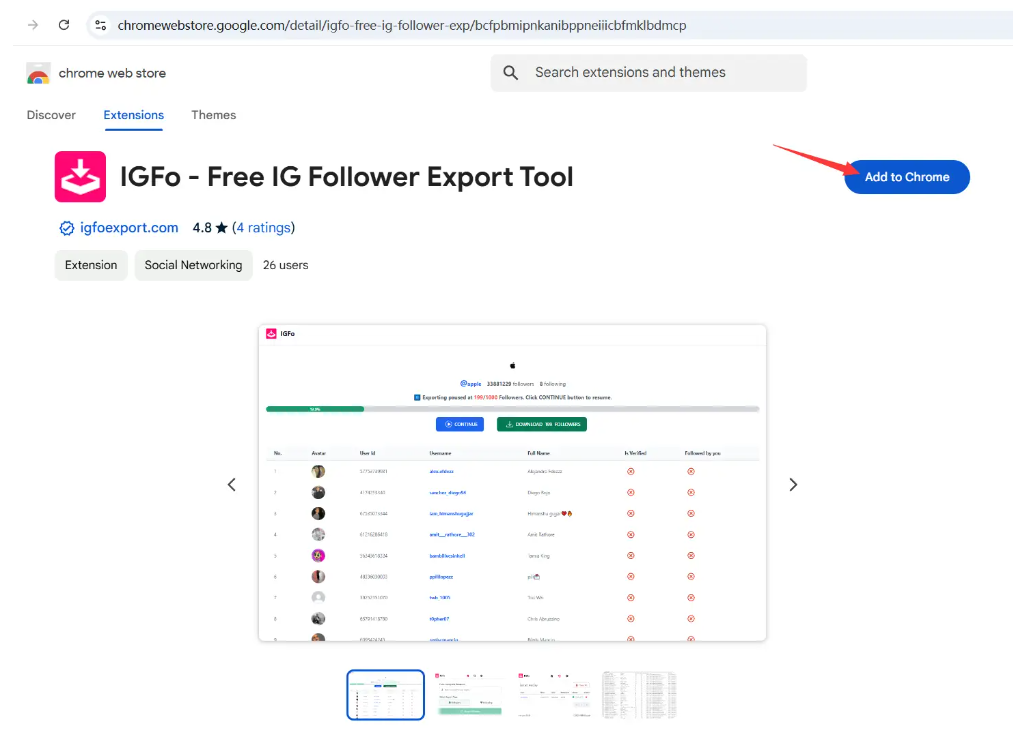Click the Chrome Web Store logo

pos(38,73)
